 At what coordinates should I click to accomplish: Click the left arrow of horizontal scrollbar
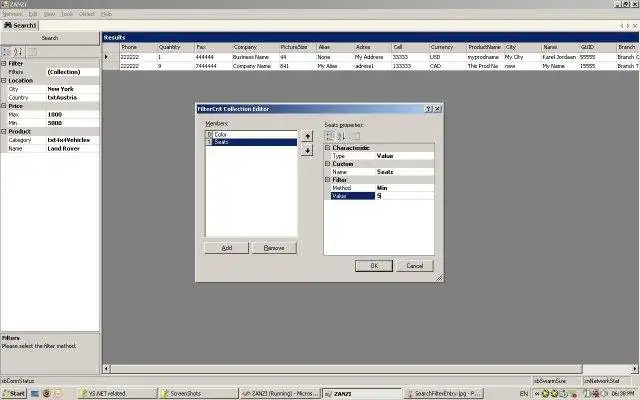(x=107, y=369)
